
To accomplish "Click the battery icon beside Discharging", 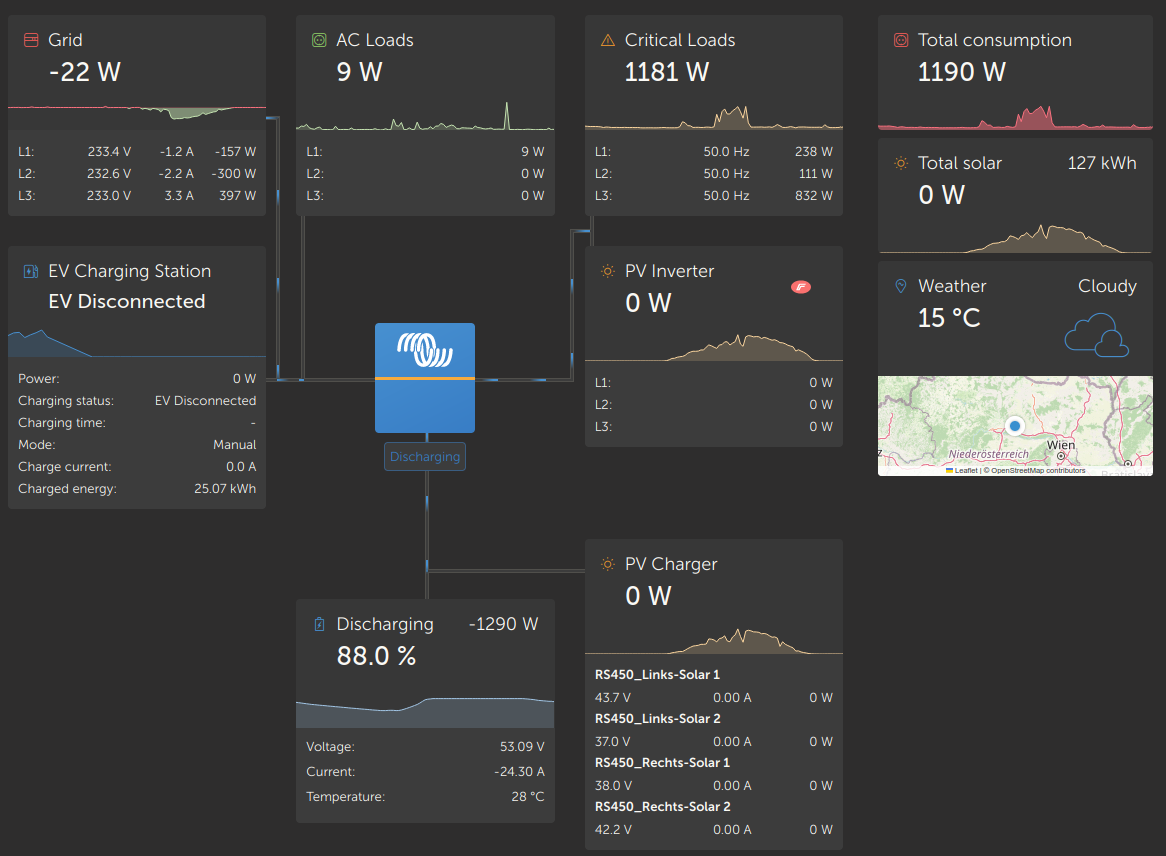I will tap(319, 624).
